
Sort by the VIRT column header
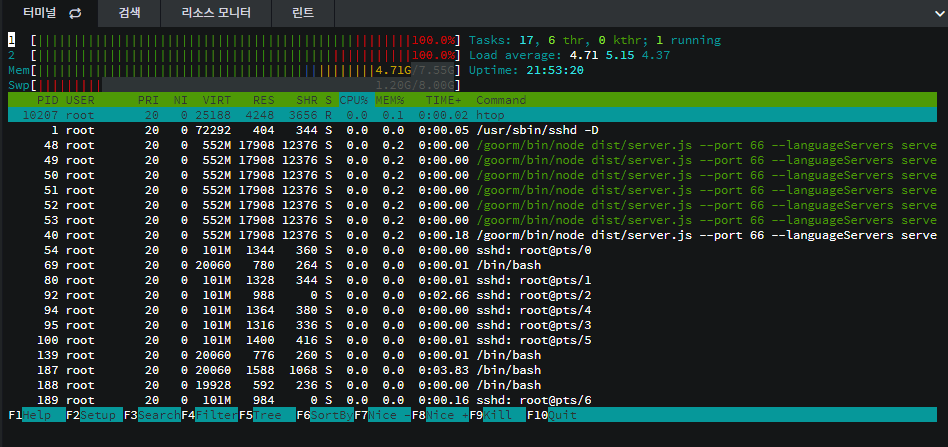coord(216,100)
